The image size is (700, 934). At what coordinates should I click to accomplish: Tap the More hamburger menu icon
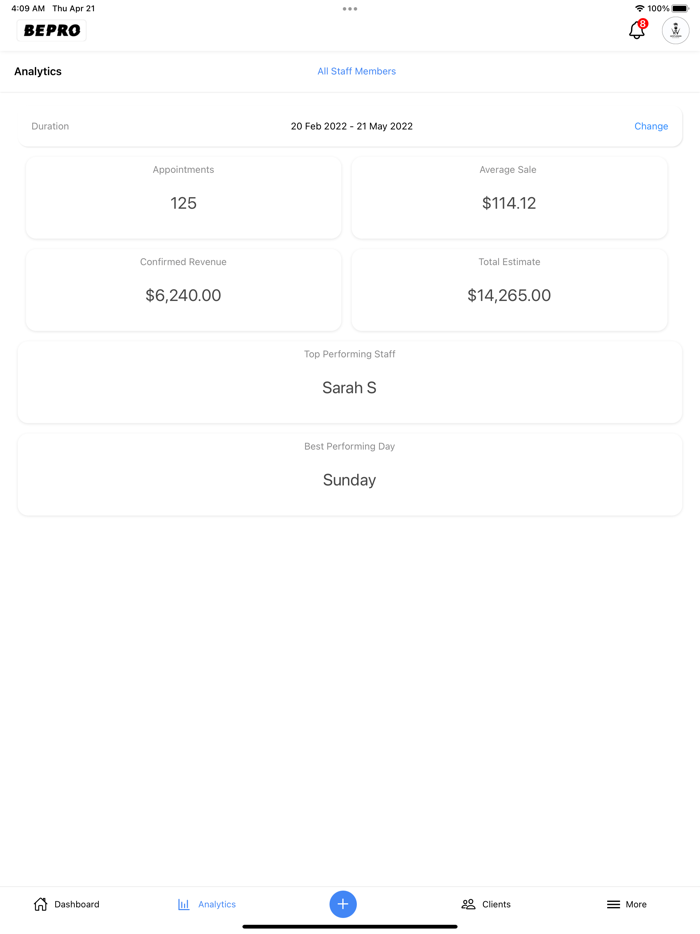[613, 904]
